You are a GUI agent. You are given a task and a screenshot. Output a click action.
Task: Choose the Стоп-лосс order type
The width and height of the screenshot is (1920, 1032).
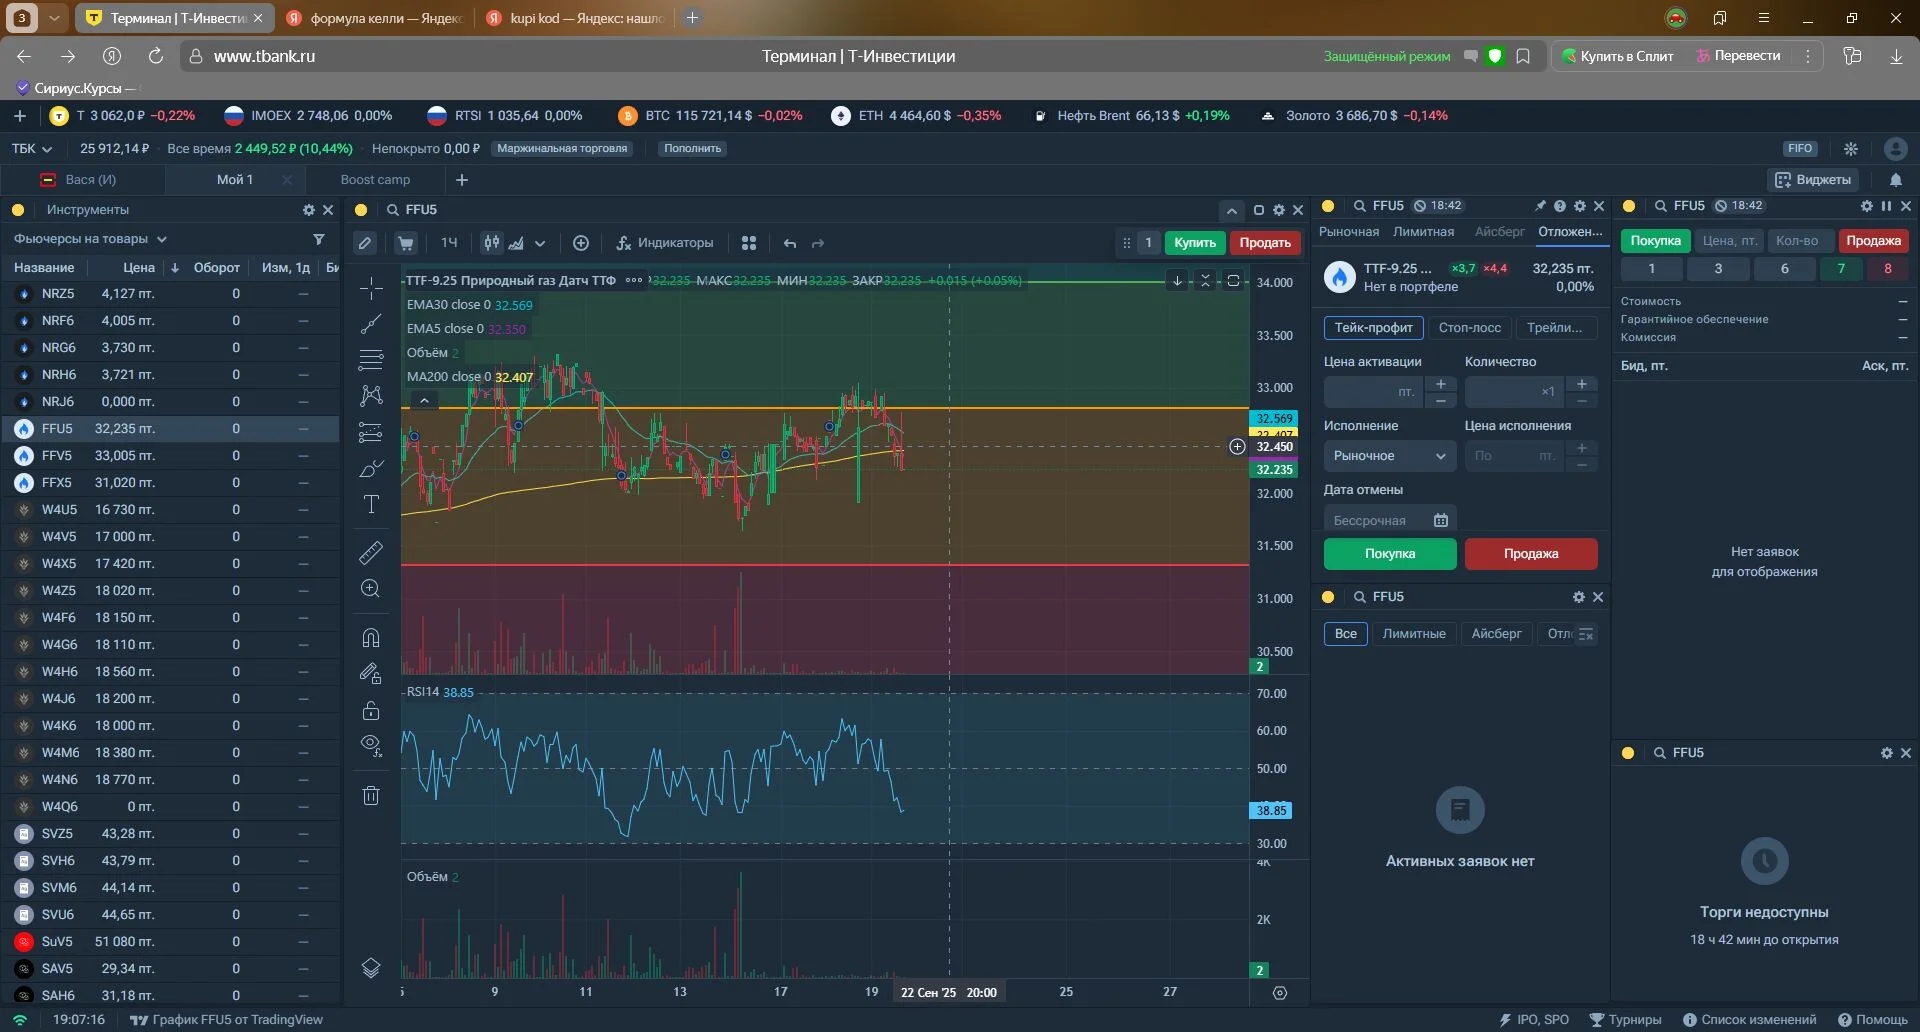click(1469, 328)
